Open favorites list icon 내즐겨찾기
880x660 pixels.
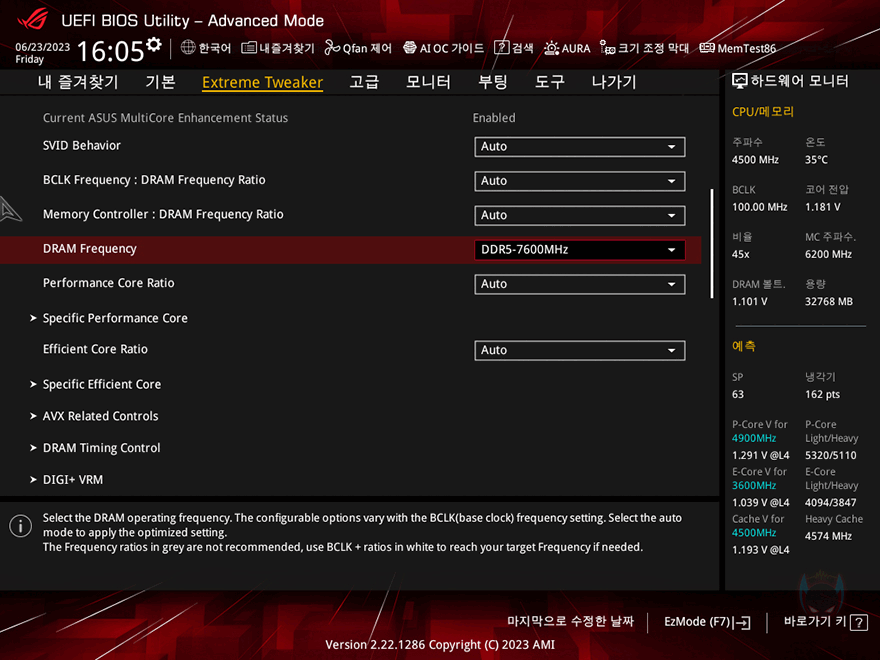coord(249,48)
